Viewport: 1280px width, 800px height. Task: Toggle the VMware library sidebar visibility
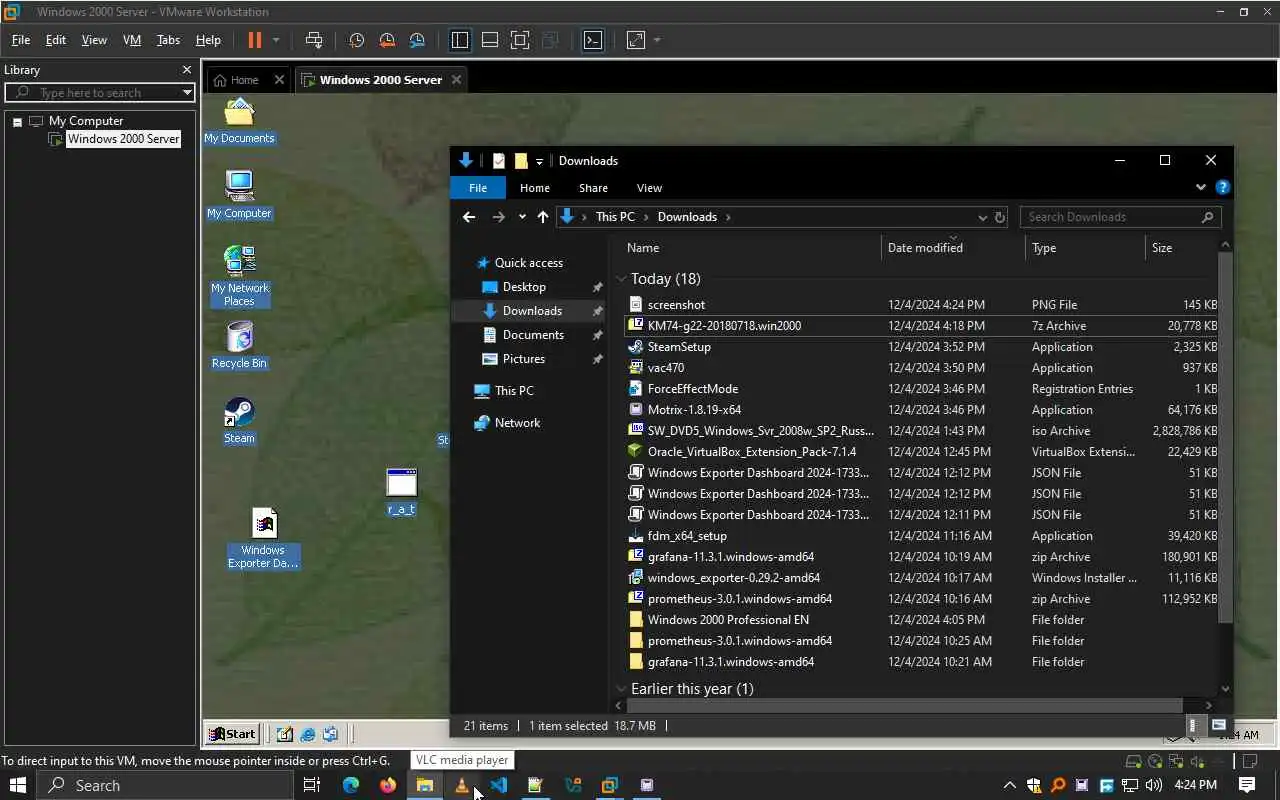460,40
